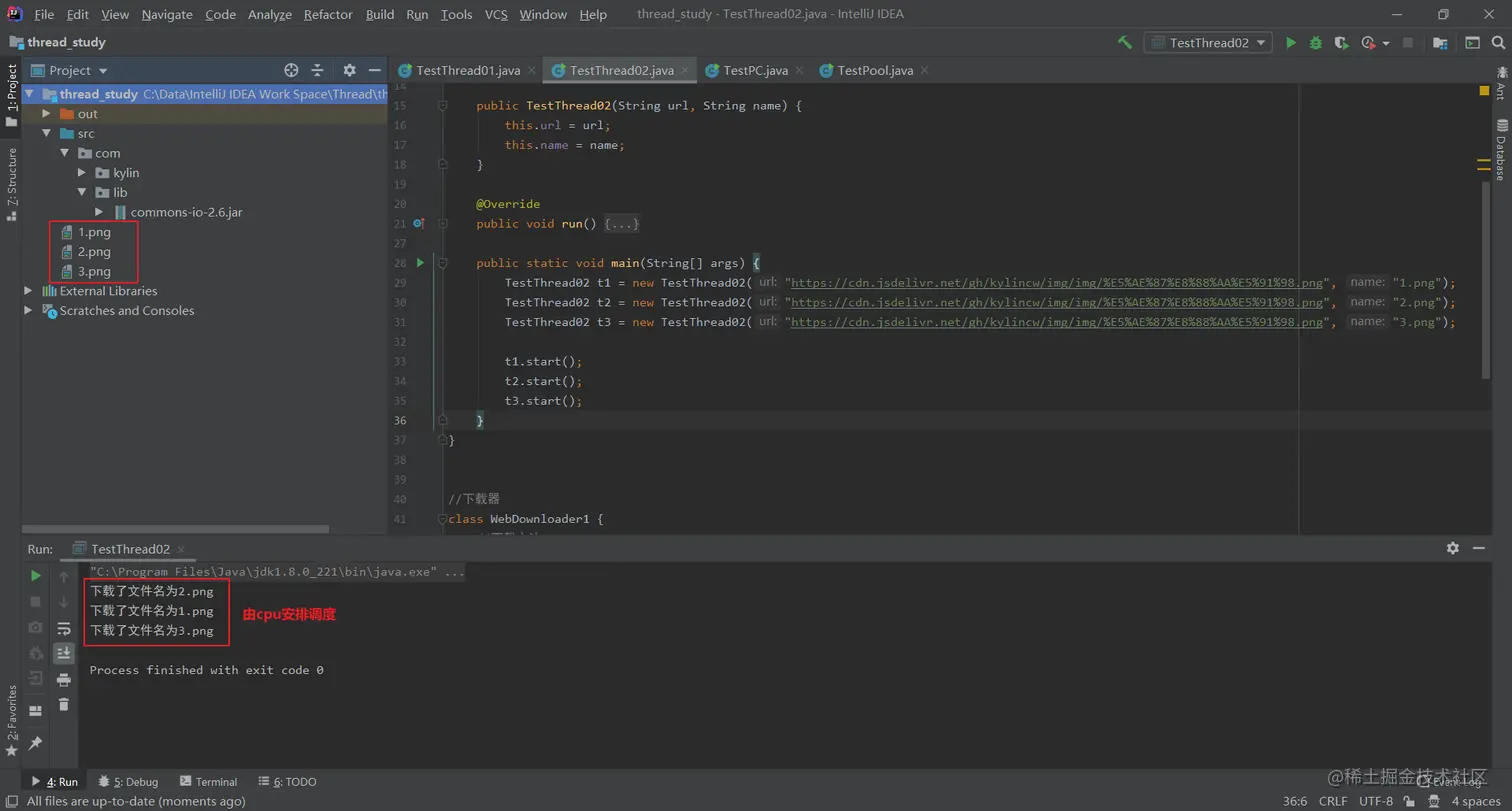Image resolution: width=1512 pixels, height=811 pixels.
Task: Expand commons-io-2.6.jar node
Action: (x=99, y=212)
